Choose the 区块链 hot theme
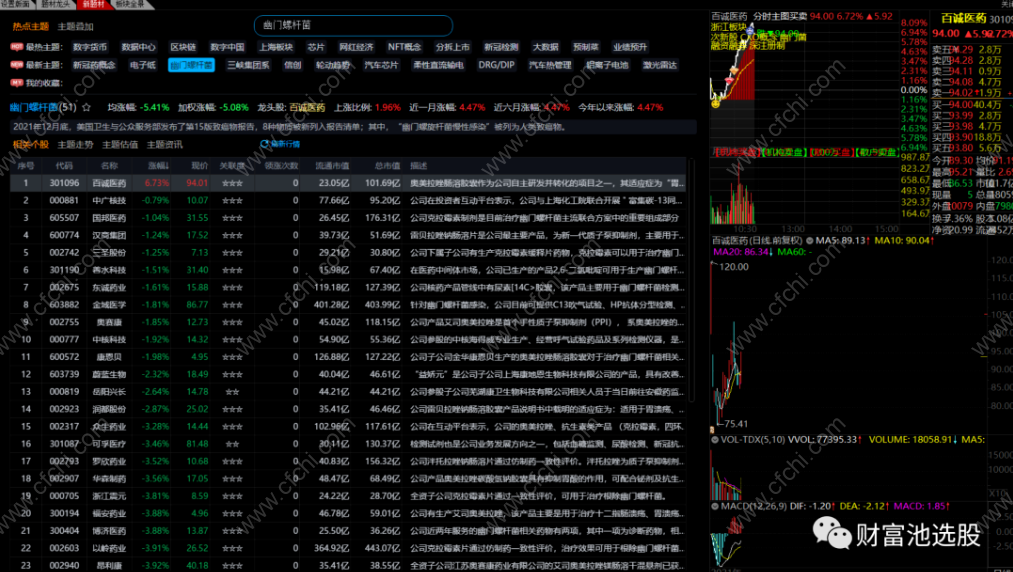The image size is (1013, 572). tap(183, 47)
